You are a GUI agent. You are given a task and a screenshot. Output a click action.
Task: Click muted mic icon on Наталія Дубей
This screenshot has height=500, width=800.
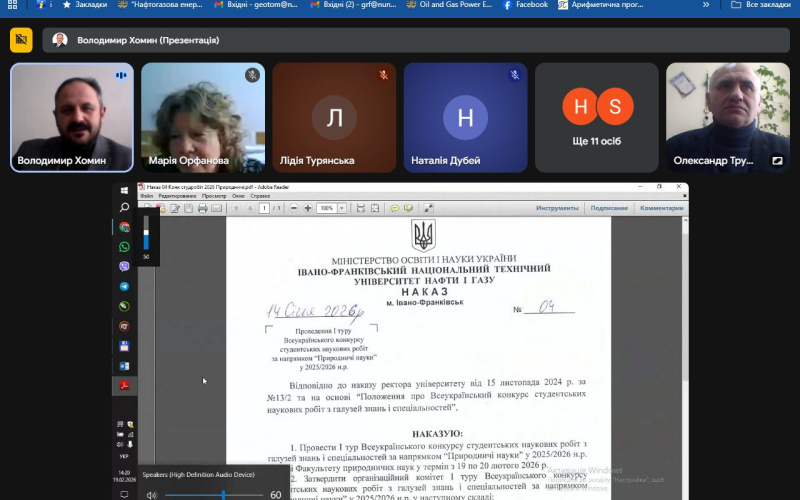pos(514,75)
